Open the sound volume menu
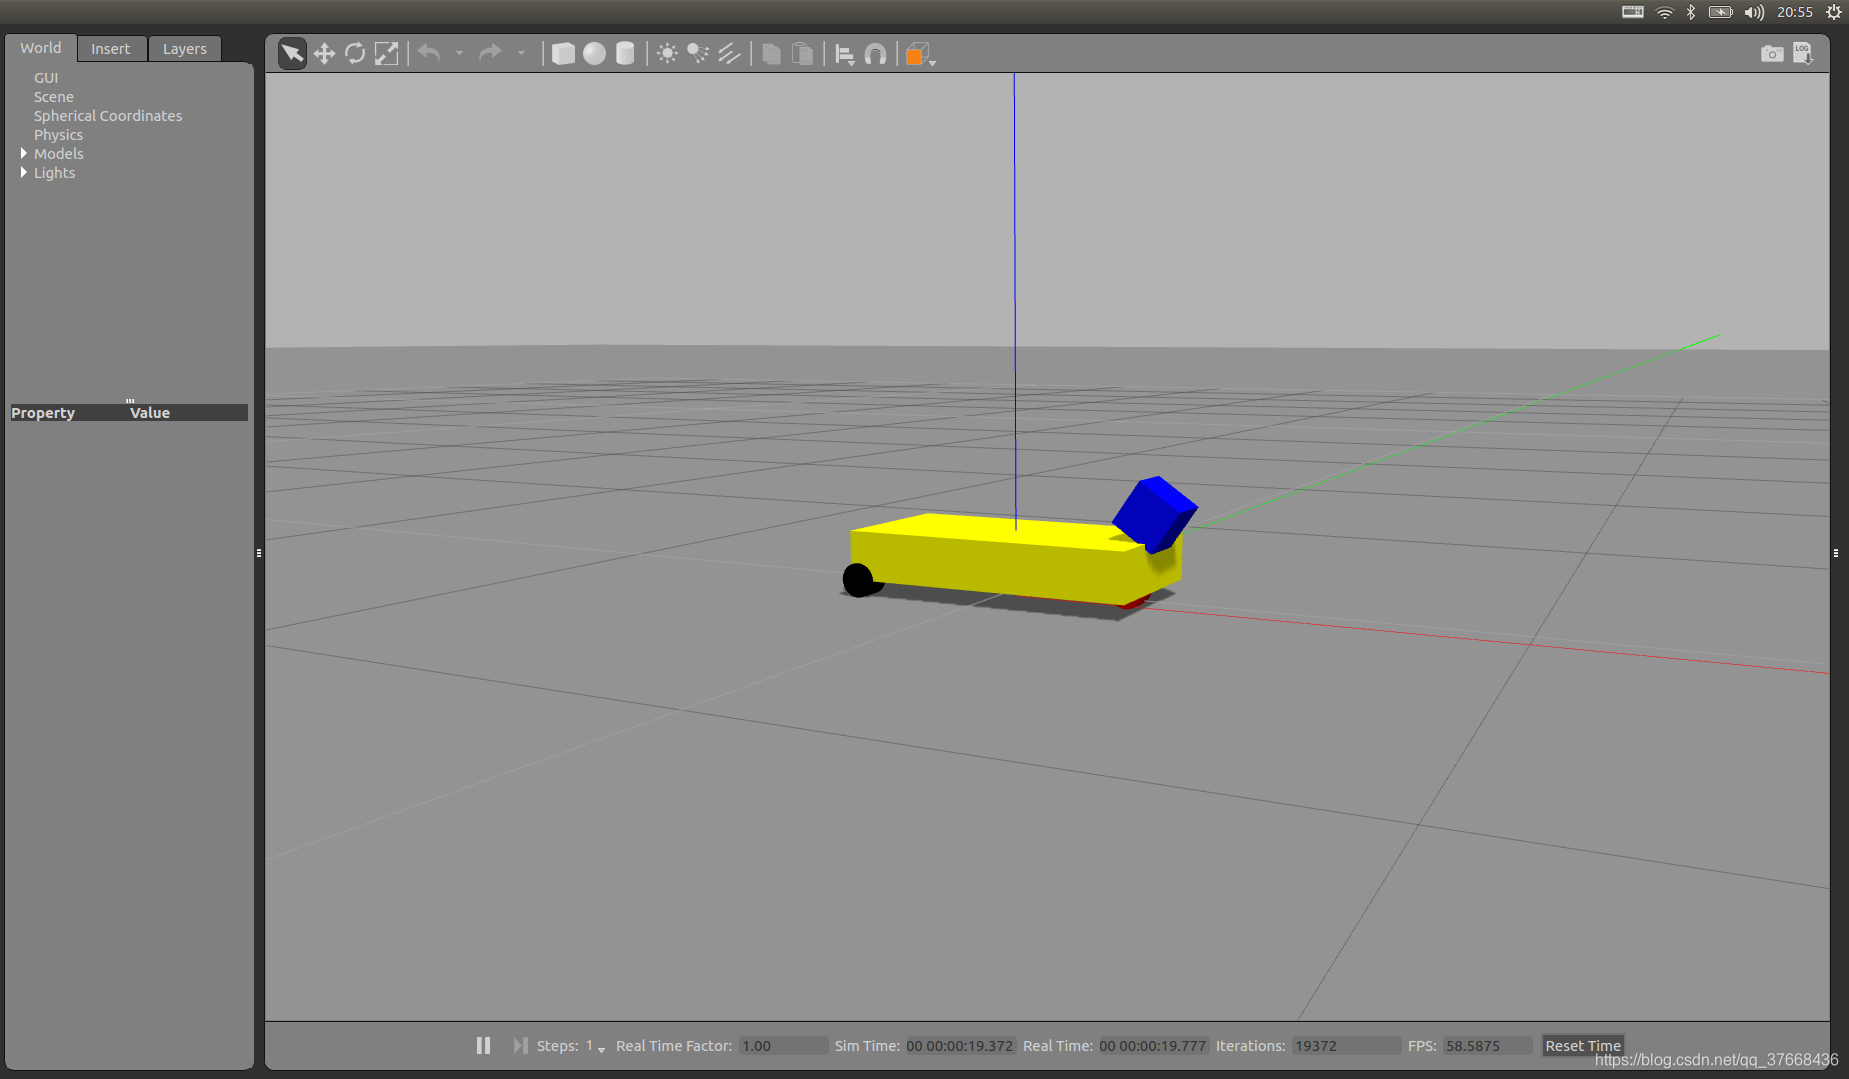The height and width of the screenshot is (1079, 1849). [x=1754, y=12]
